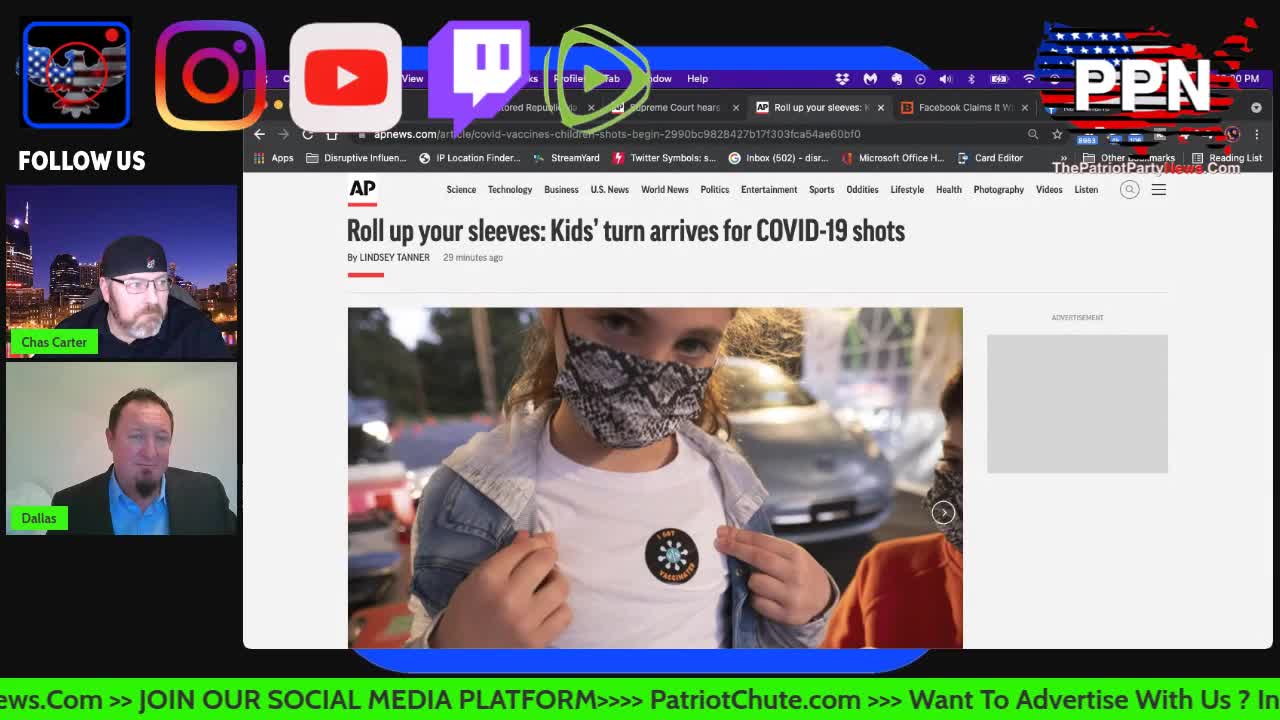Image resolution: width=1280 pixels, height=720 pixels.
Task: Open the View menu in the menu bar
Action: pos(412,79)
